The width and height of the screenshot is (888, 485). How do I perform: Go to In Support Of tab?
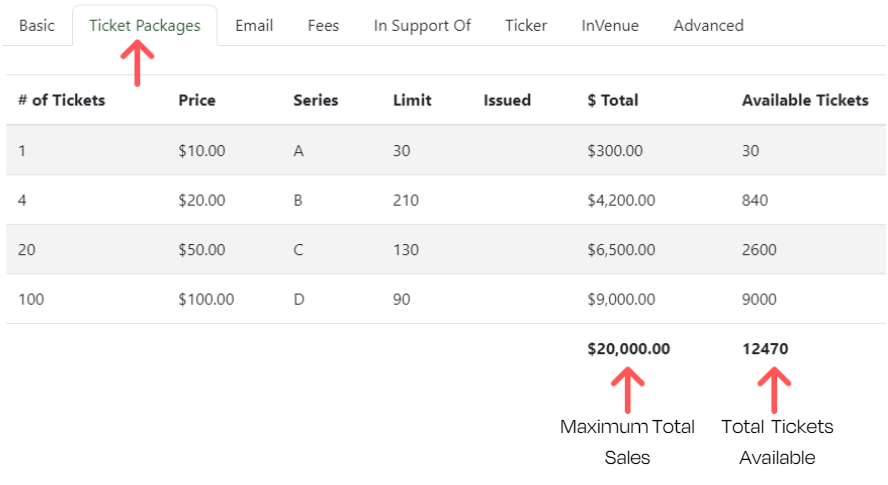[422, 26]
